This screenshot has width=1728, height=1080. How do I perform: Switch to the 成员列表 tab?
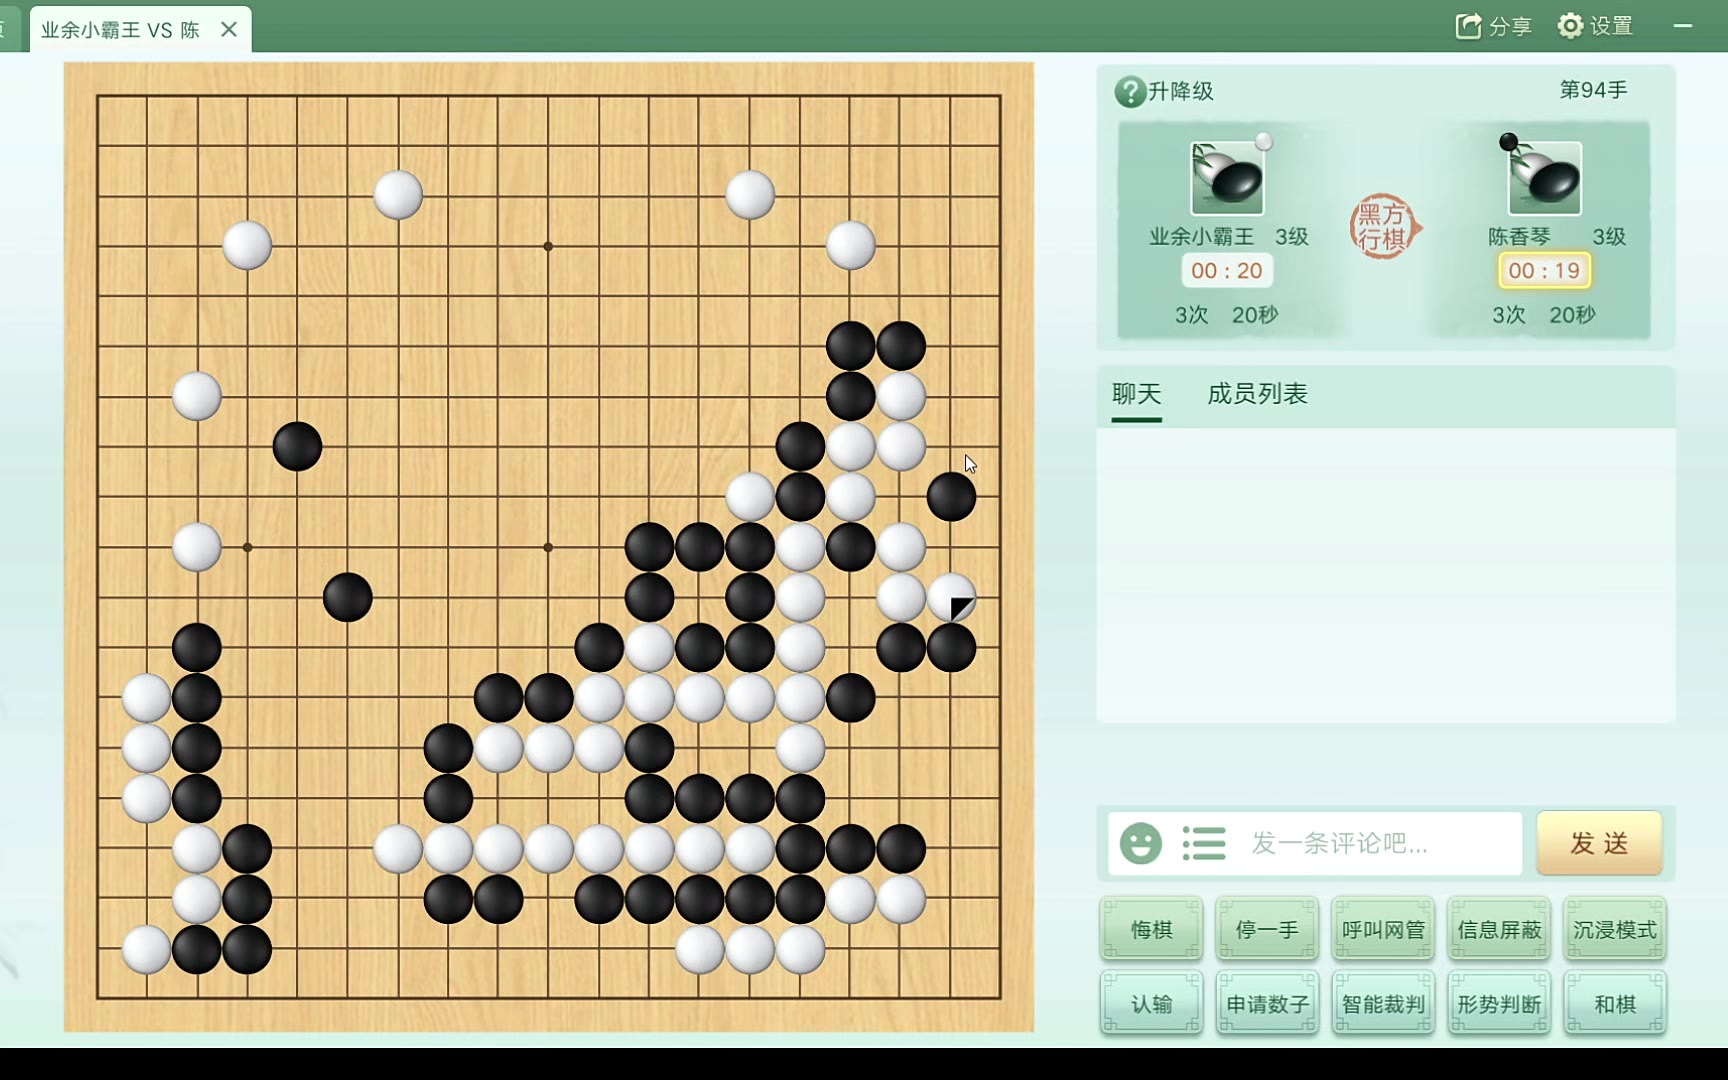[x=1257, y=394]
